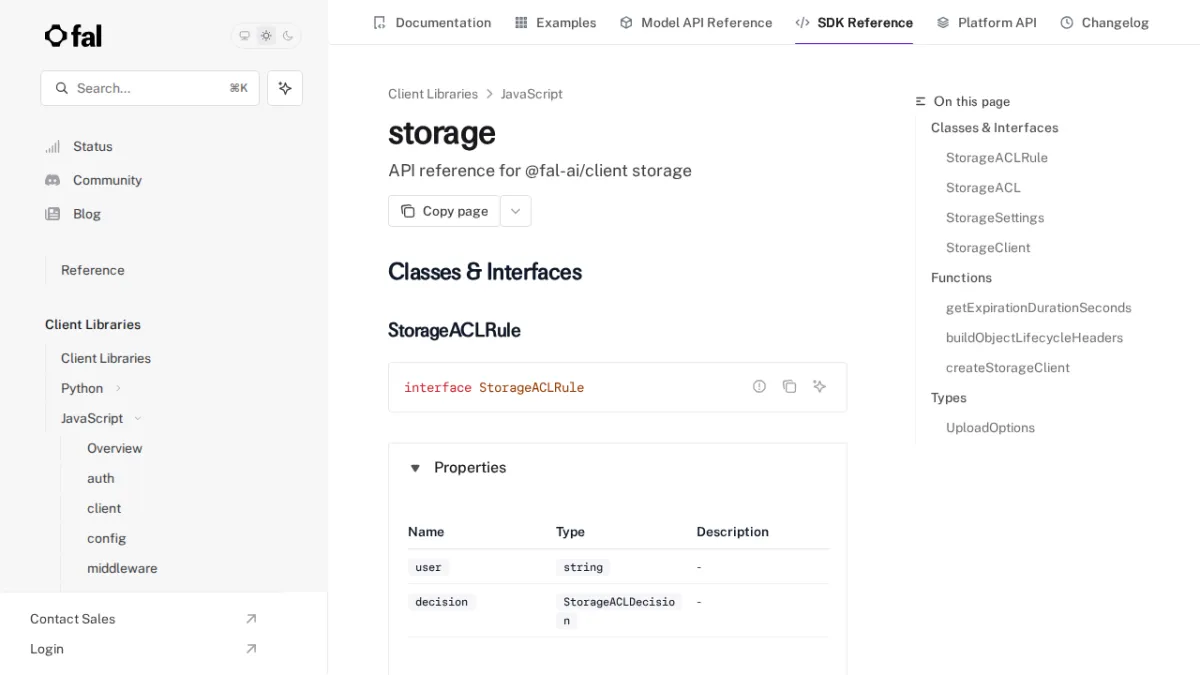The image size is (1200, 675).
Task: Click Login external arrow icon
Action: [251, 649]
